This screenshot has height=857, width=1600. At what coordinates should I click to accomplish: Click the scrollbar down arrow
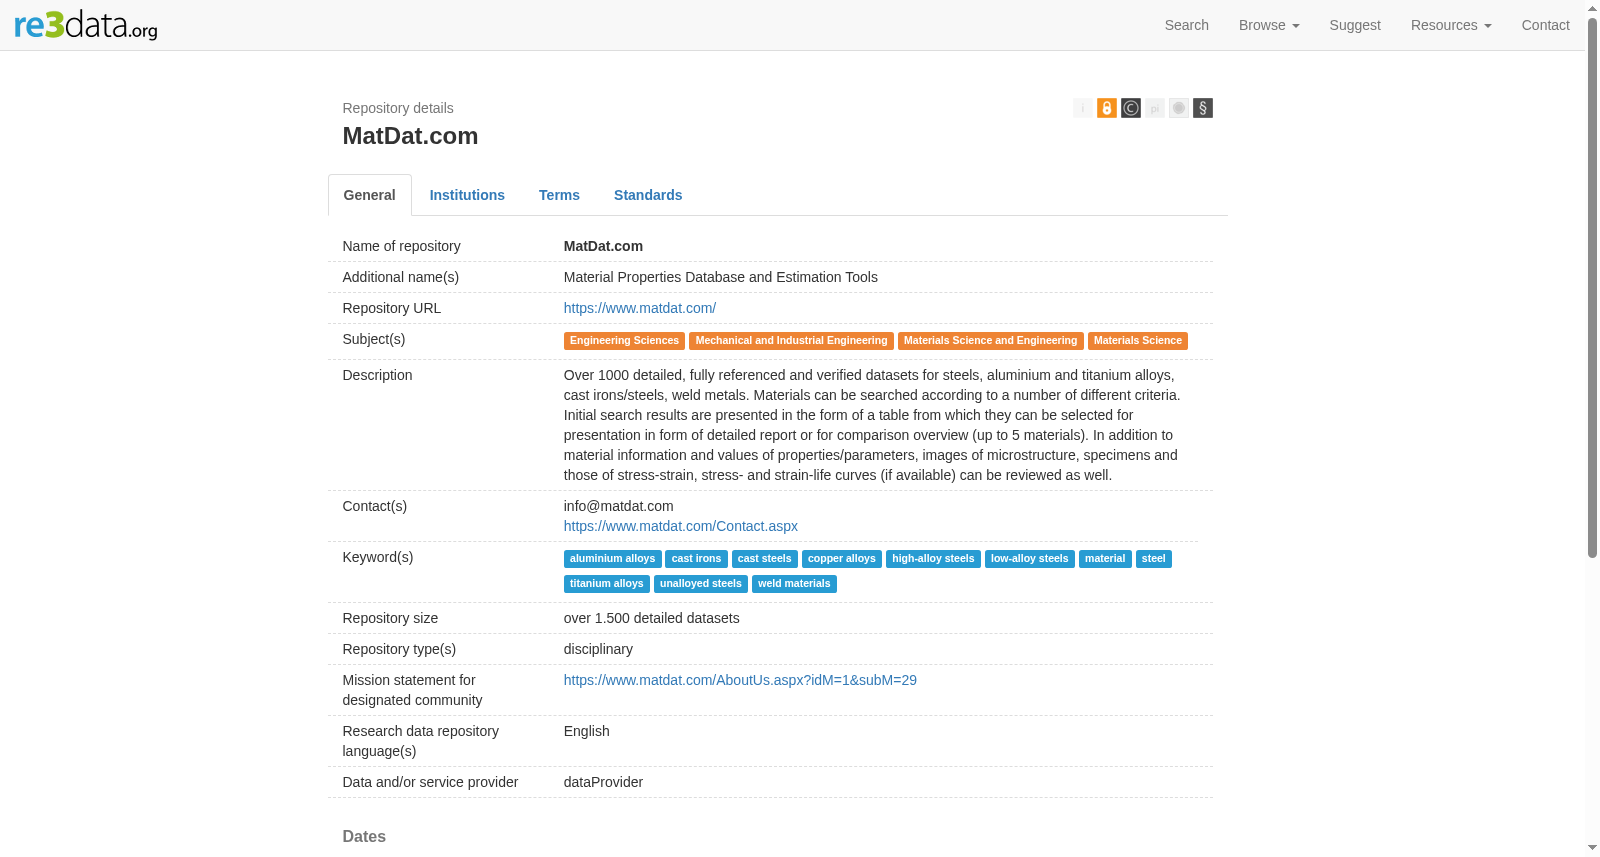(x=1593, y=848)
